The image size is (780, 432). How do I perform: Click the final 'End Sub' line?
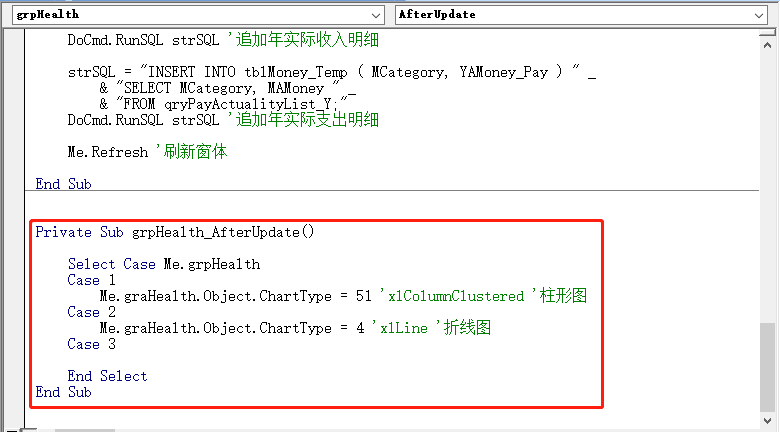(63, 392)
